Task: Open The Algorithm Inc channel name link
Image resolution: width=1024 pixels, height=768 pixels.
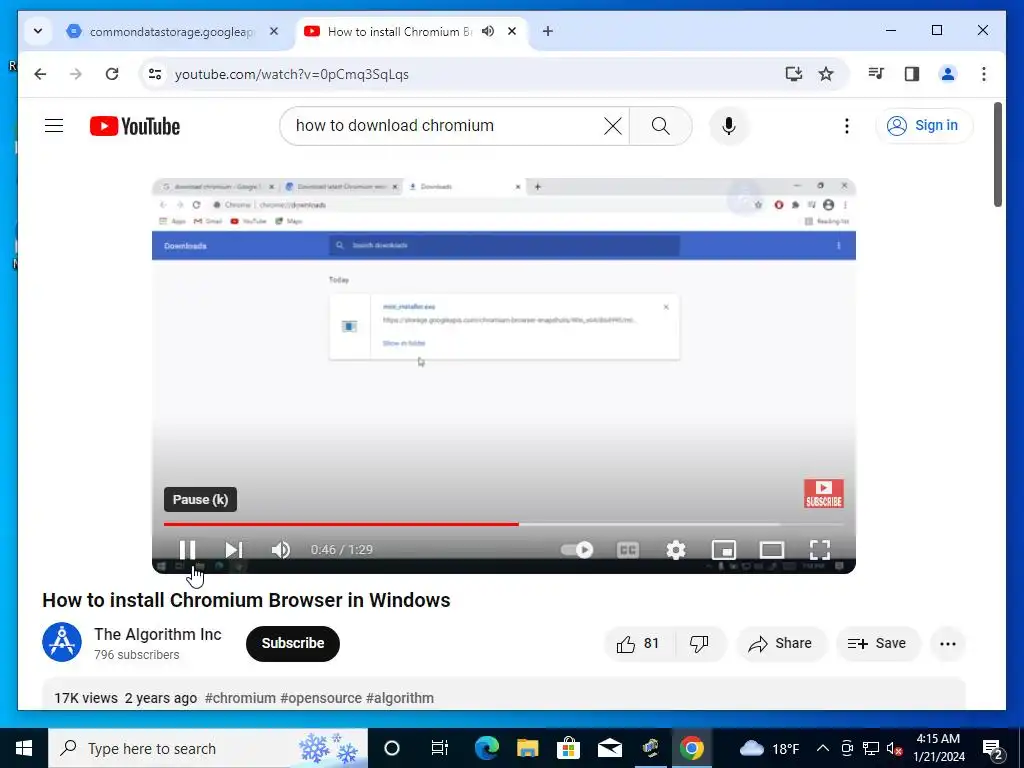Action: [x=157, y=634]
